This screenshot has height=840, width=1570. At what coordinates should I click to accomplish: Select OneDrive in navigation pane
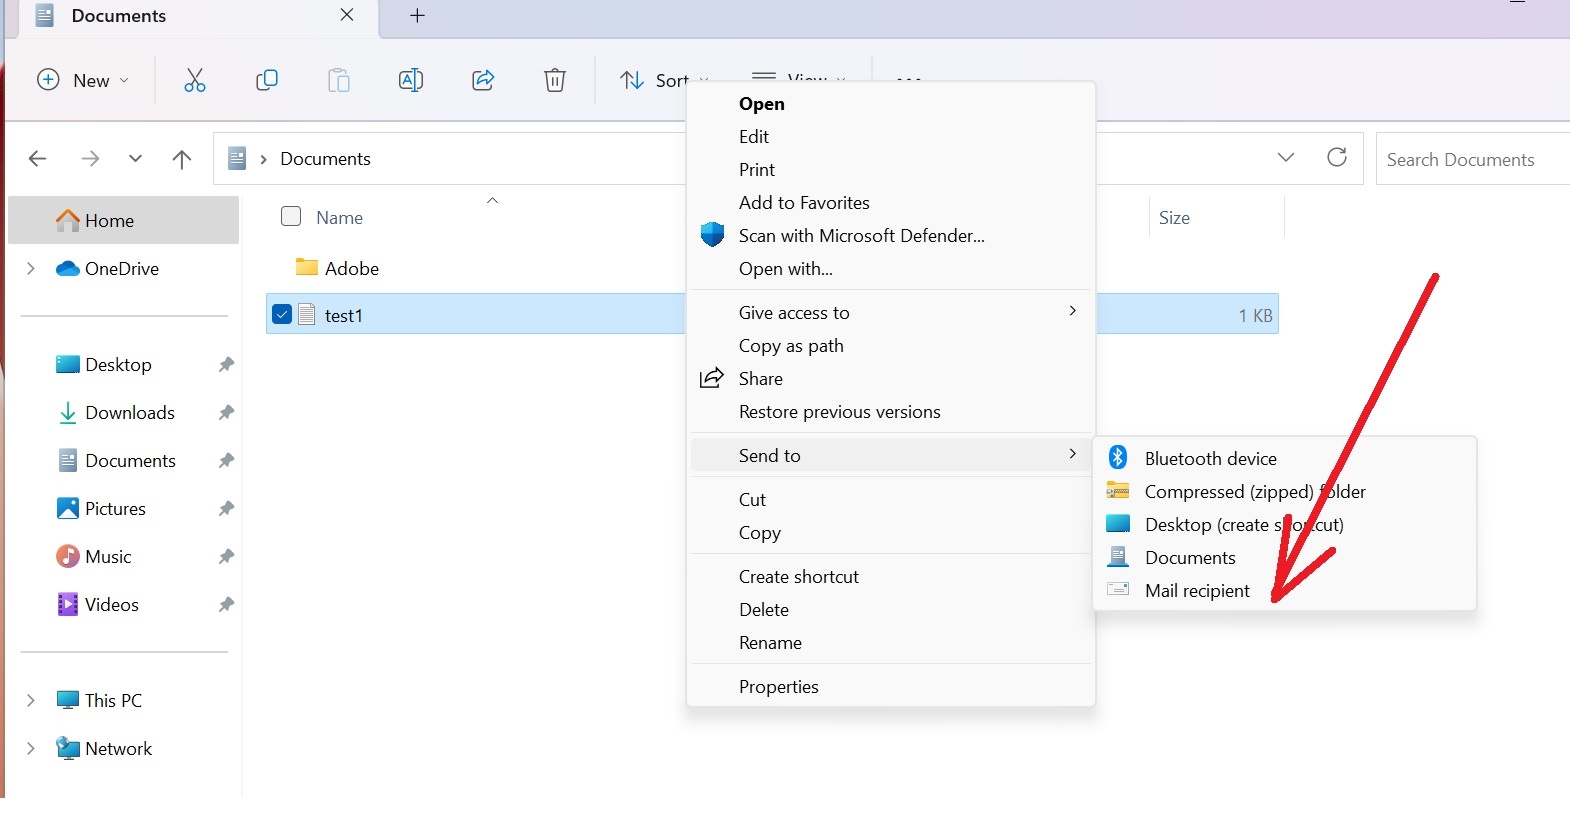(x=122, y=268)
